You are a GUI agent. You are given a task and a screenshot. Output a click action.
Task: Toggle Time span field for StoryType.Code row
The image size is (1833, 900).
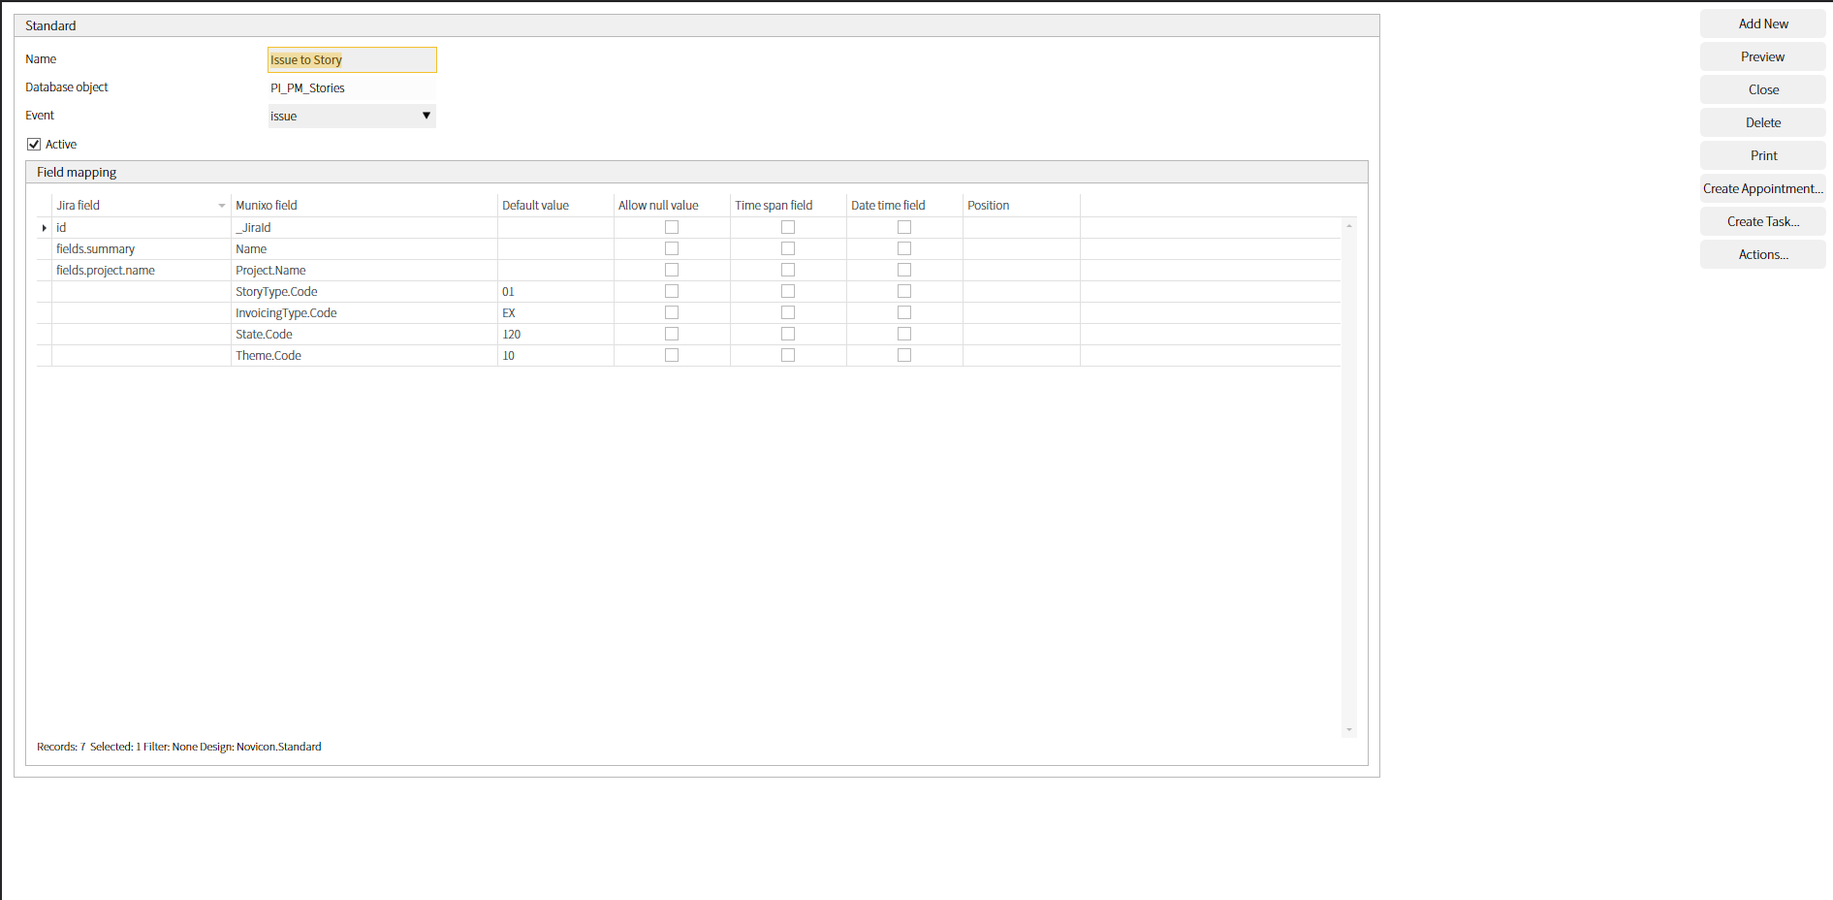coord(788,291)
